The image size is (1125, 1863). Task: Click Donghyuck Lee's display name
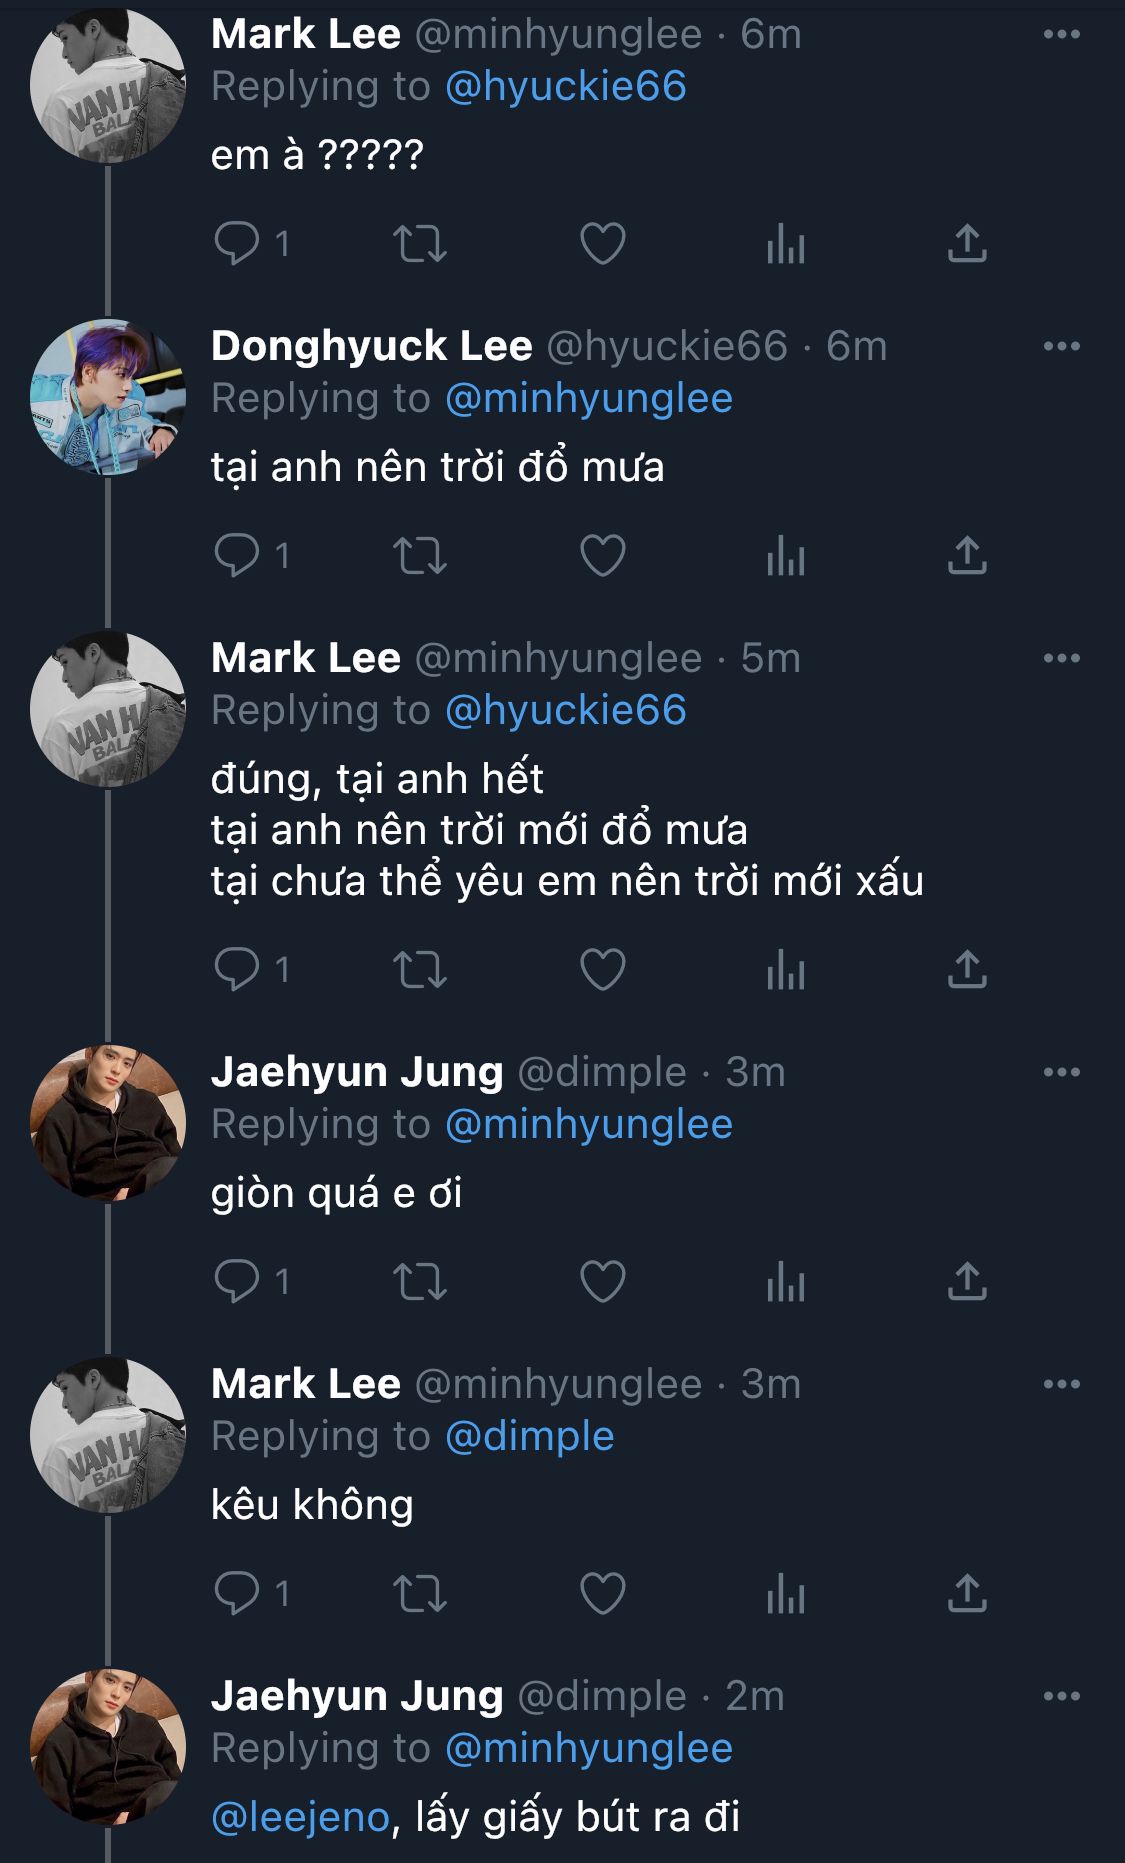coord(371,346)
